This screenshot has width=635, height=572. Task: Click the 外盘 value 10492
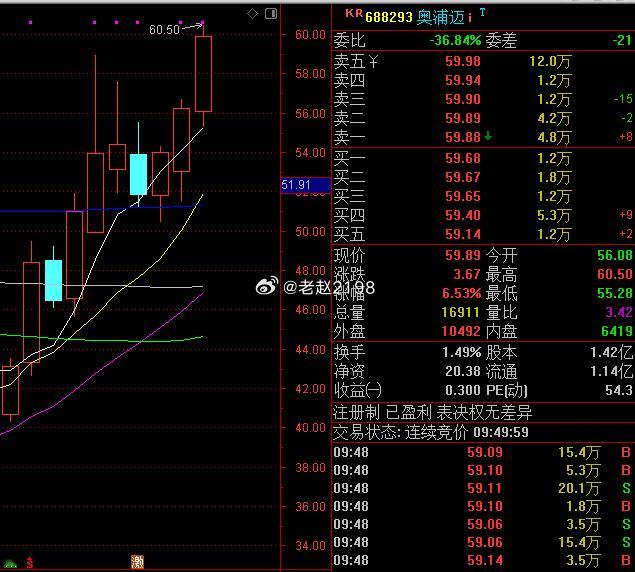460,331
